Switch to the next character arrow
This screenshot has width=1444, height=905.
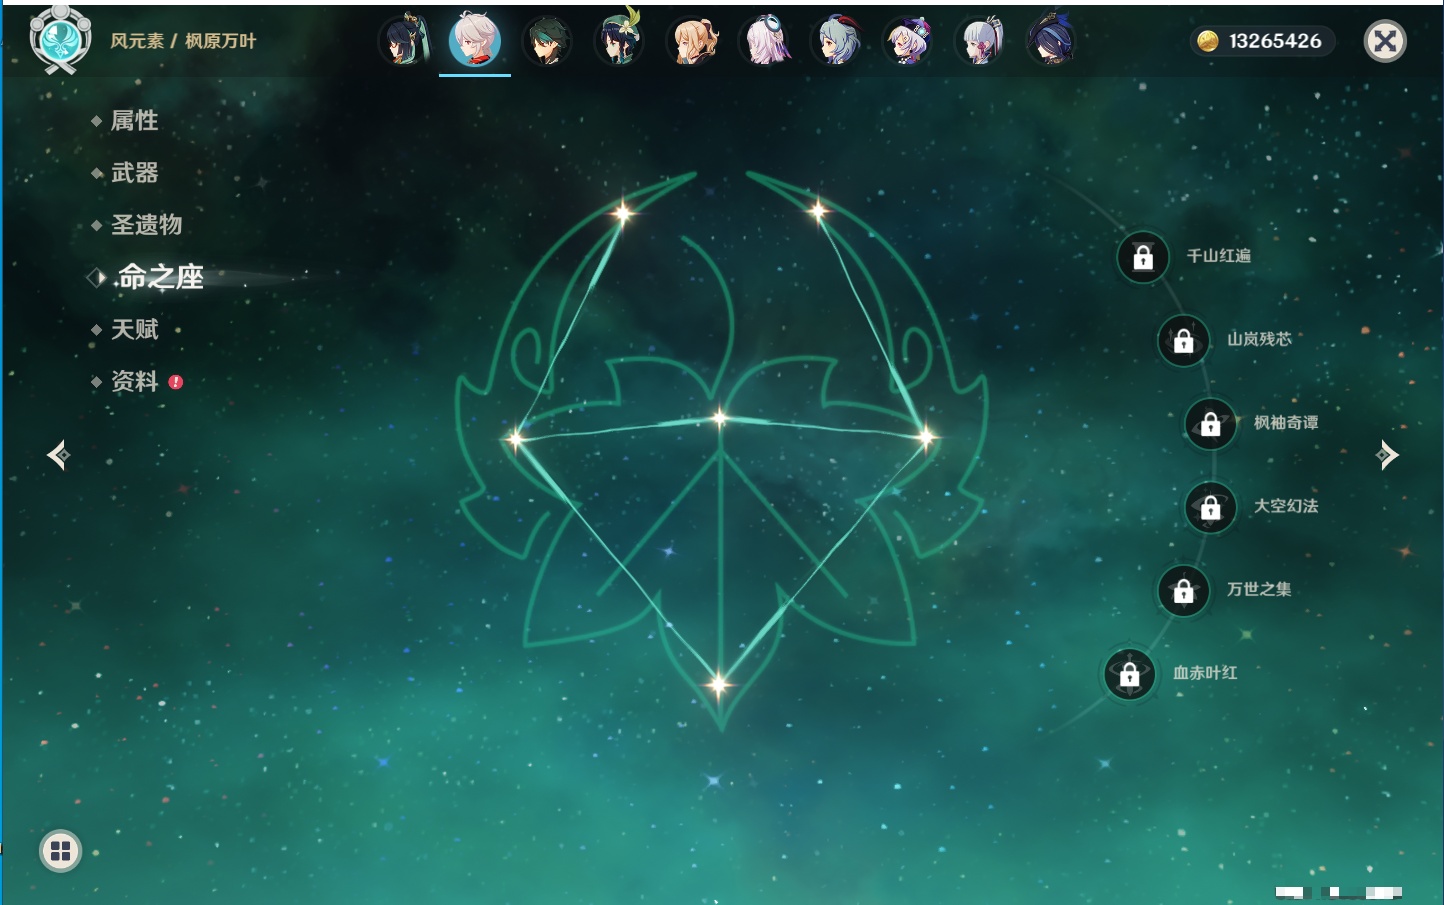(x=1387, y=455)
